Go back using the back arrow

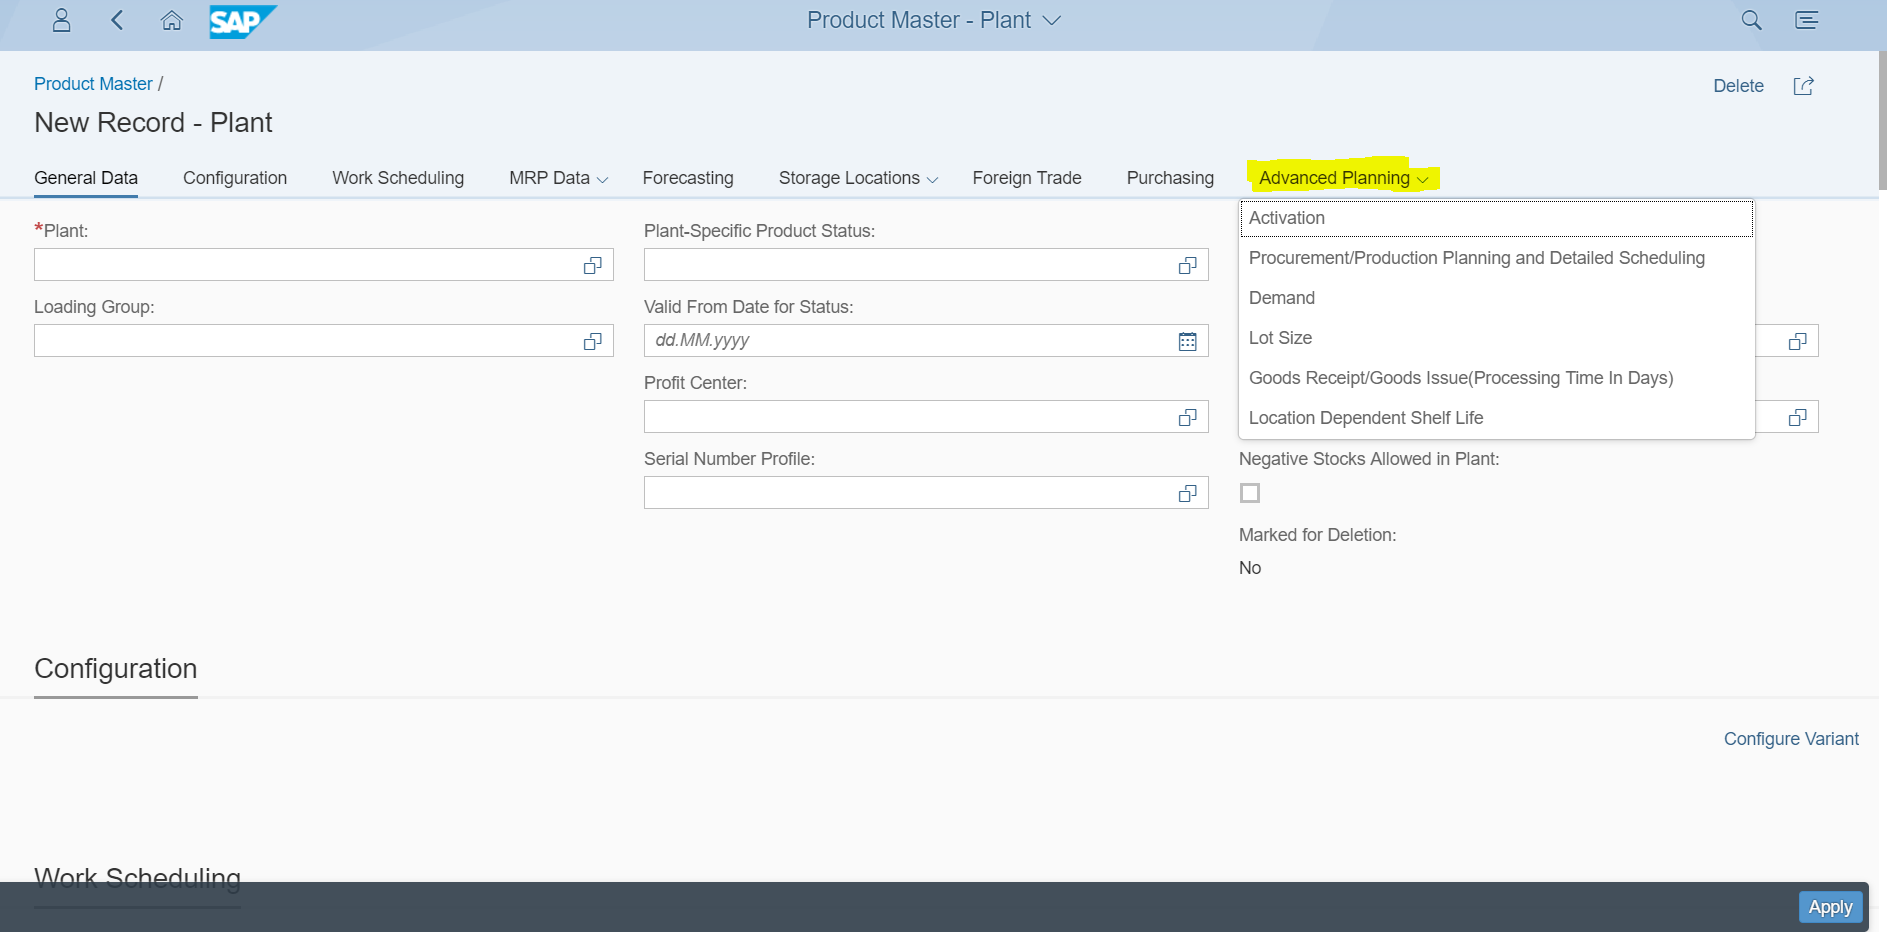coord(117,20)
